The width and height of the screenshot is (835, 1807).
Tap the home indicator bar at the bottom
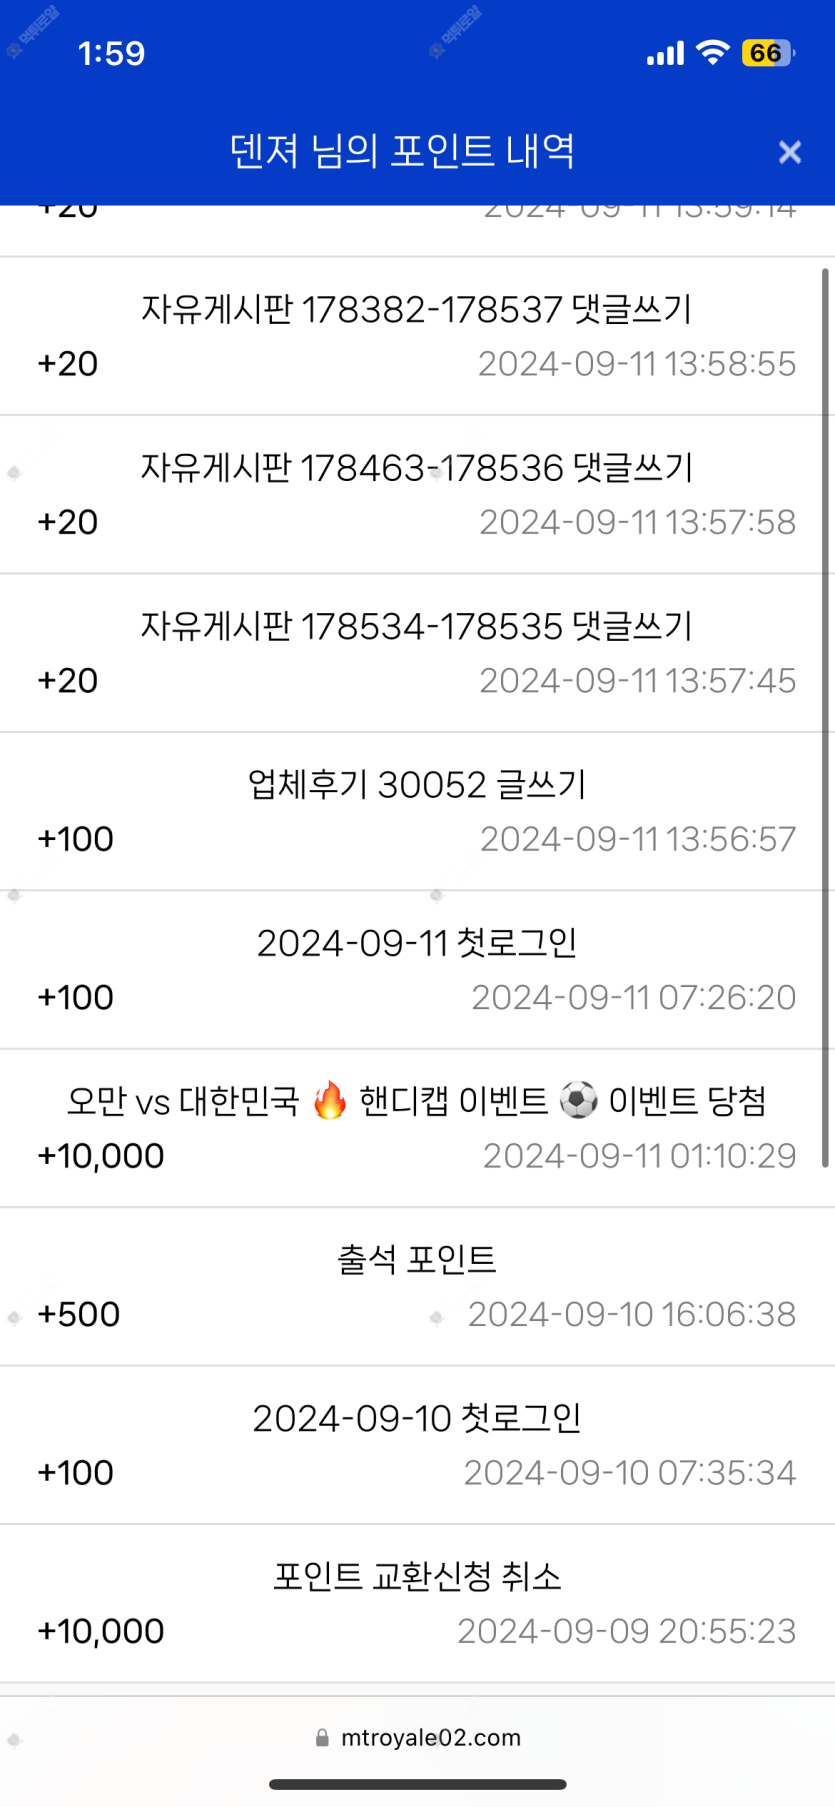click(x=417, y=1784)
